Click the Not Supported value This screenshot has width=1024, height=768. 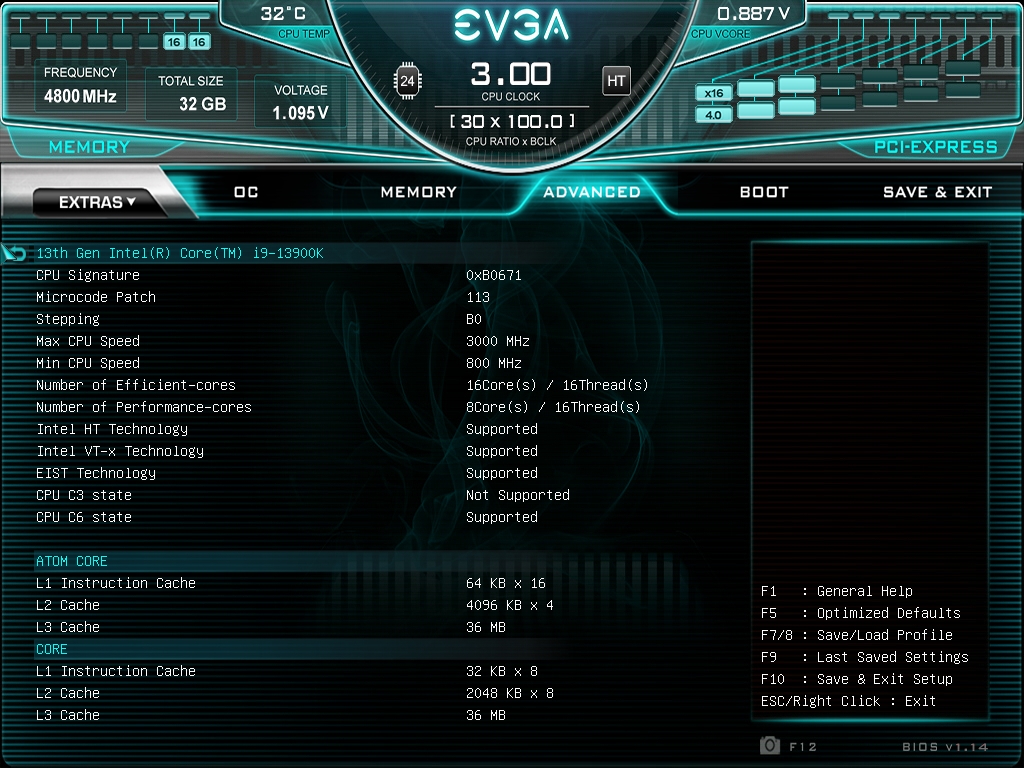(x=518, y=495)
